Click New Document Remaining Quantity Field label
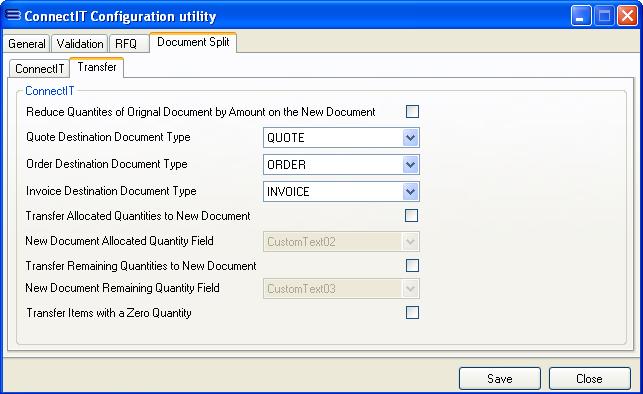The image size is (643, 394). [122, 288]
